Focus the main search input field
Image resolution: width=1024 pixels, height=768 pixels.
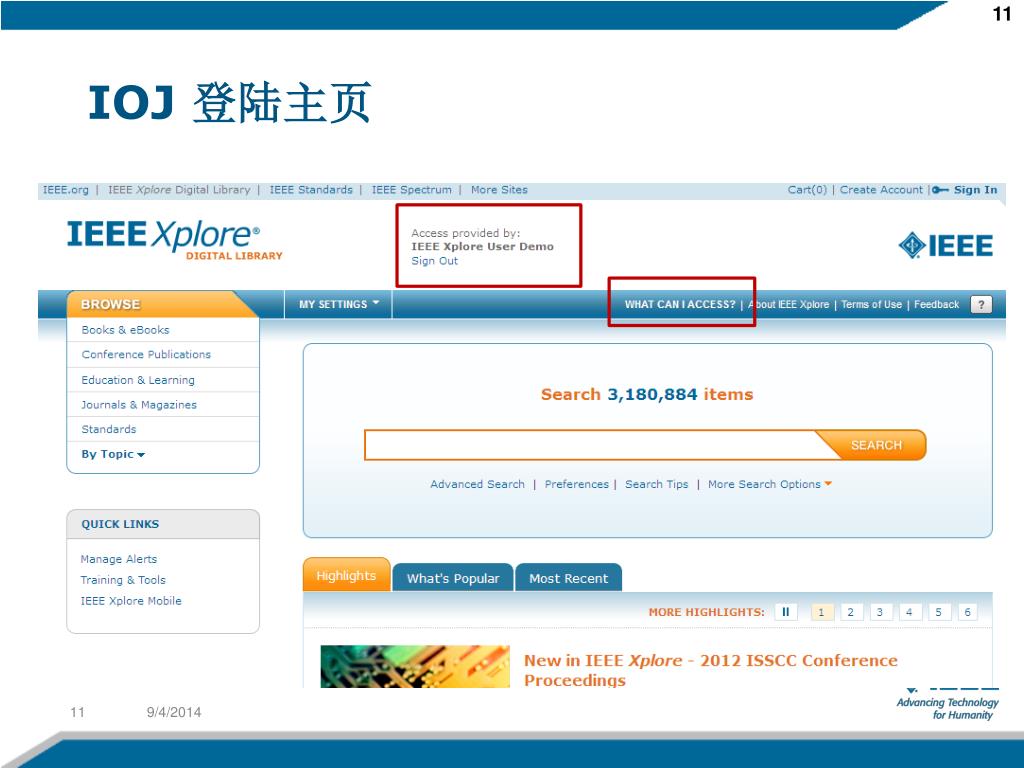point(591,445)
